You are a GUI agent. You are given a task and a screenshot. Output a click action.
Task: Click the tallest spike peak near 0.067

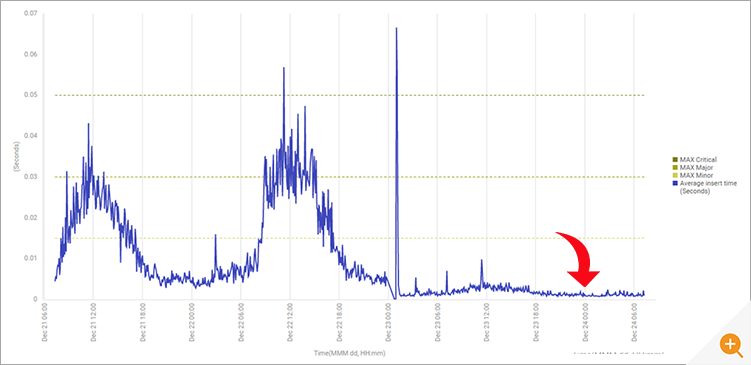click(397, 28)
